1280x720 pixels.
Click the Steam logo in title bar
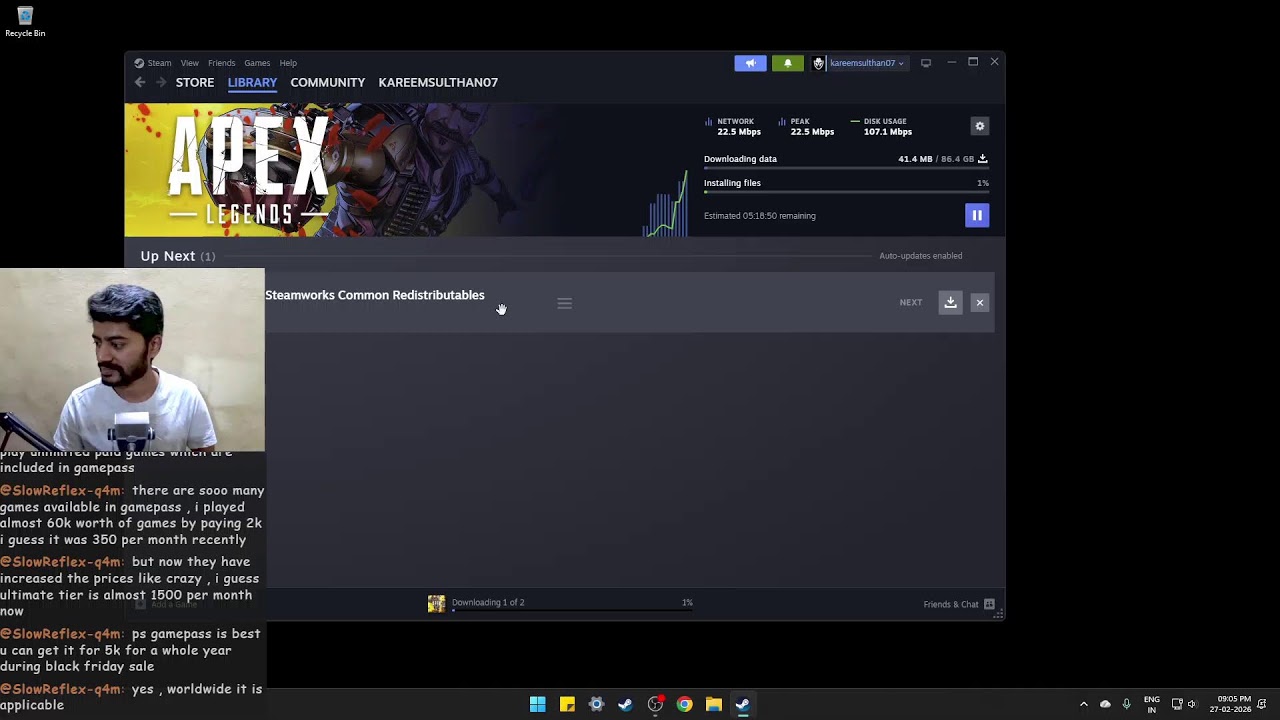139,63
